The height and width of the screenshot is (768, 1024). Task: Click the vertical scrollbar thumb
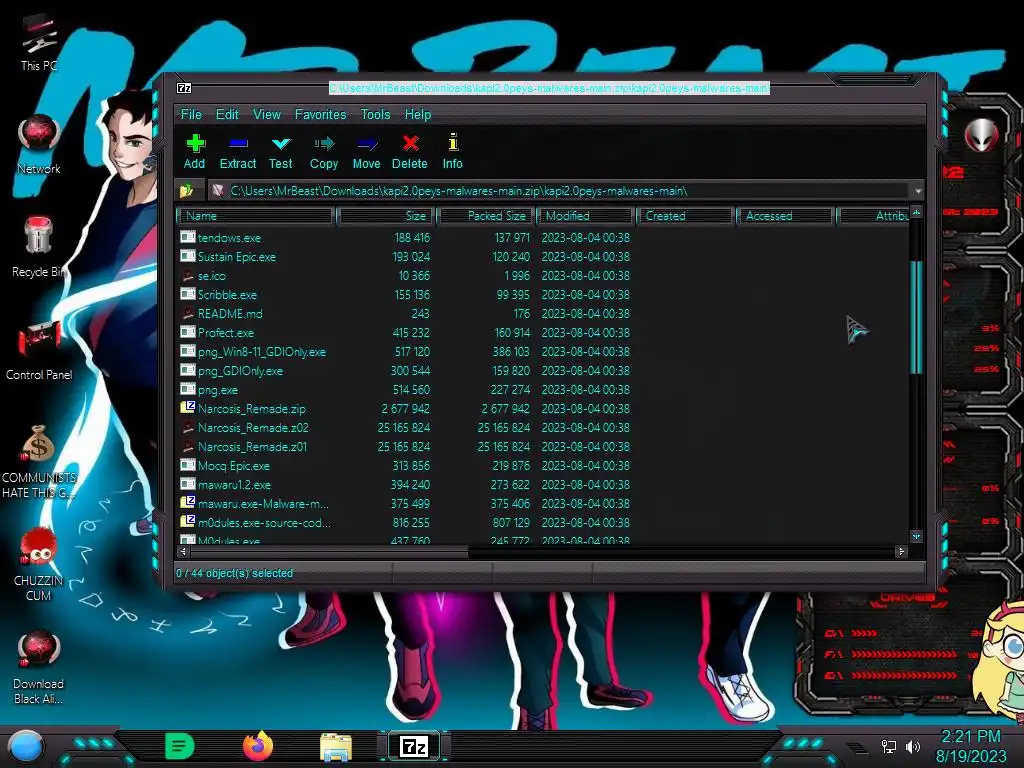916,317
